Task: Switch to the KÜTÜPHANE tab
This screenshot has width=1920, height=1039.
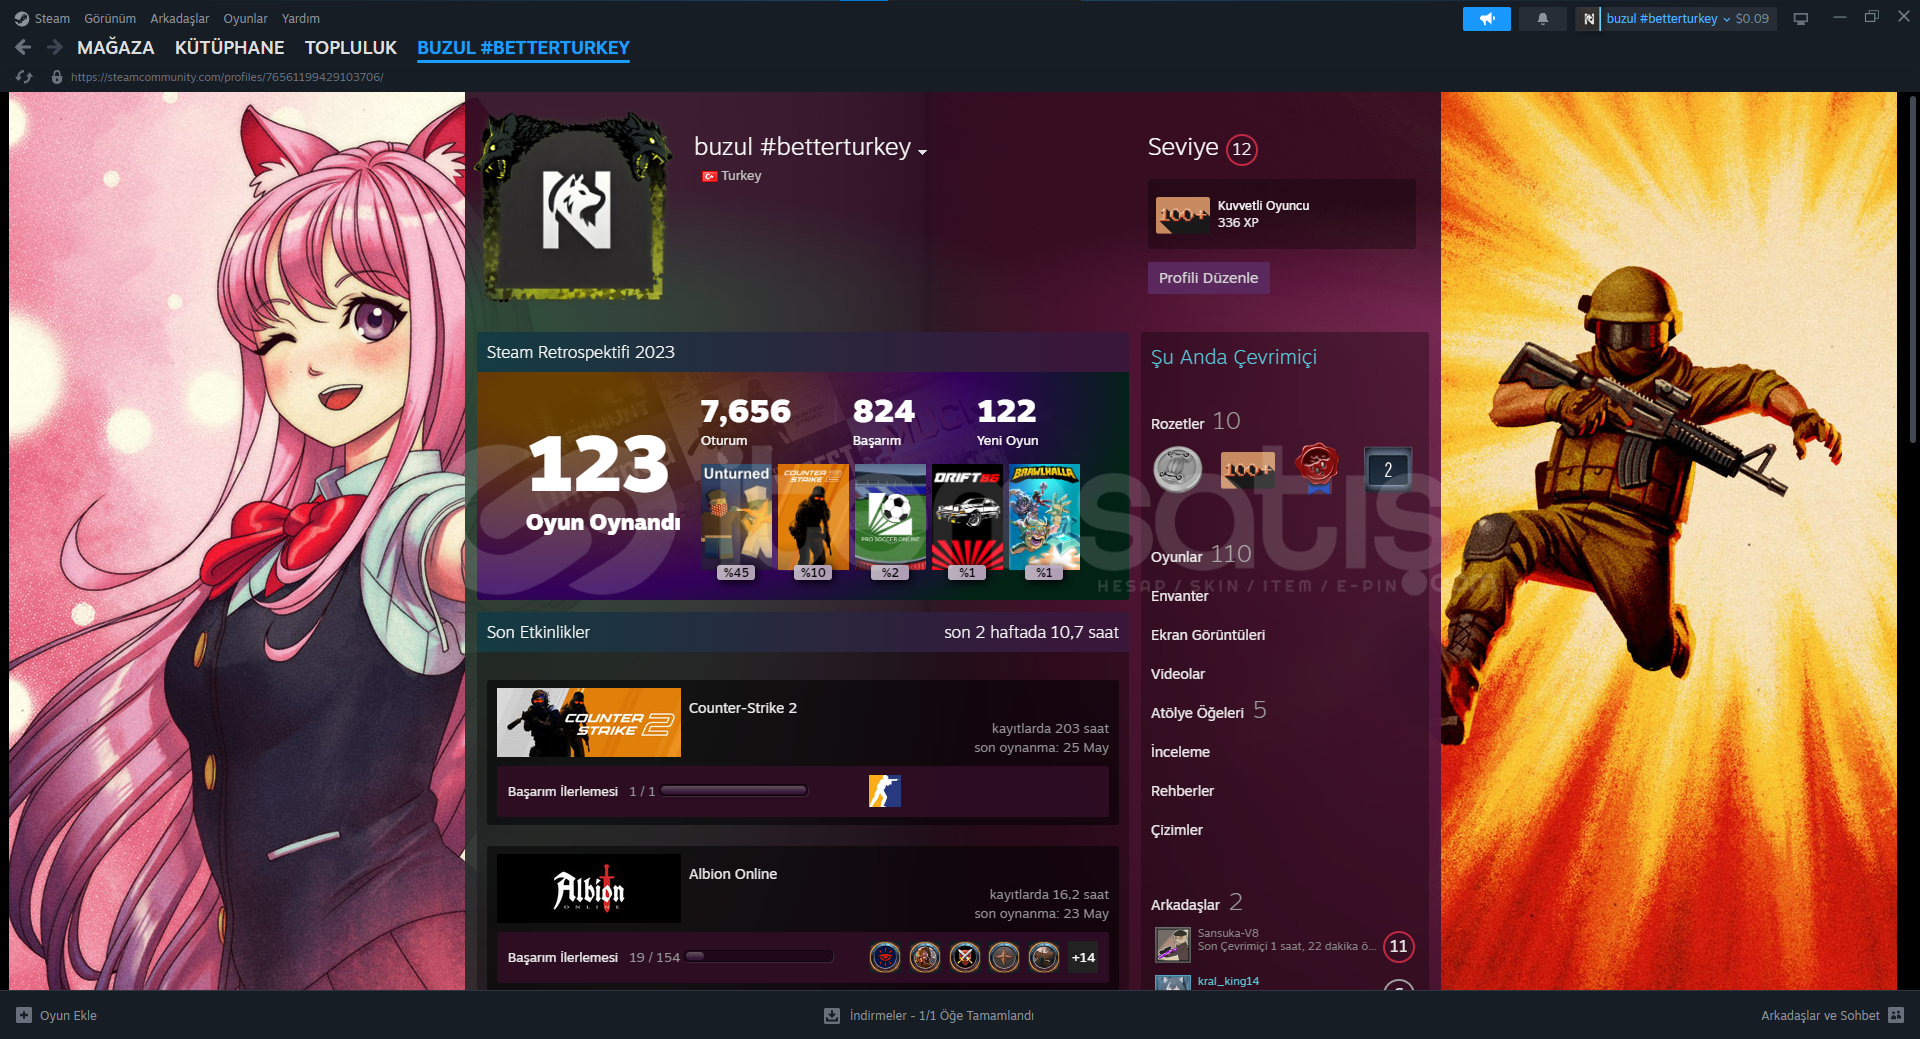Action: click(x=229, y=47)
